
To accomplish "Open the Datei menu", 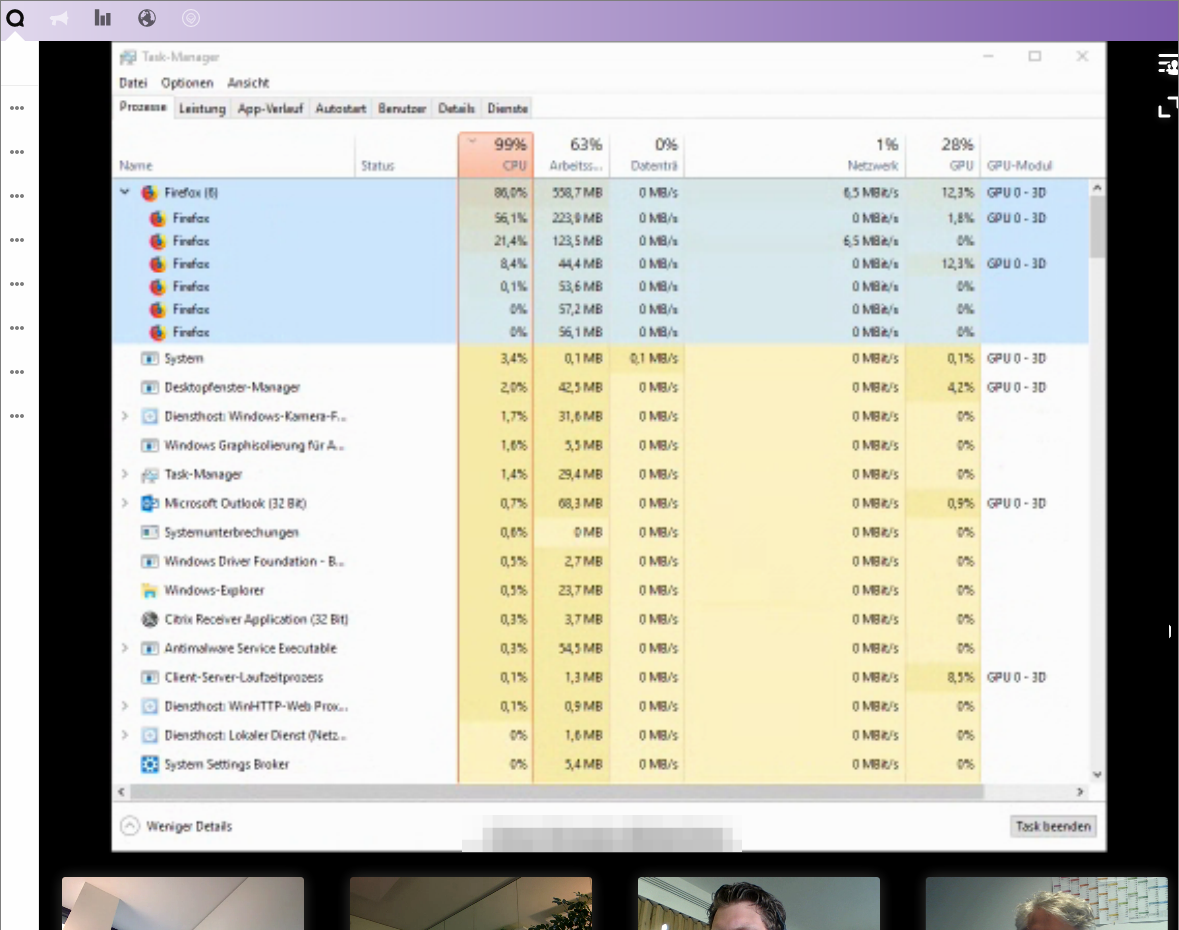I will coord(133,83).
